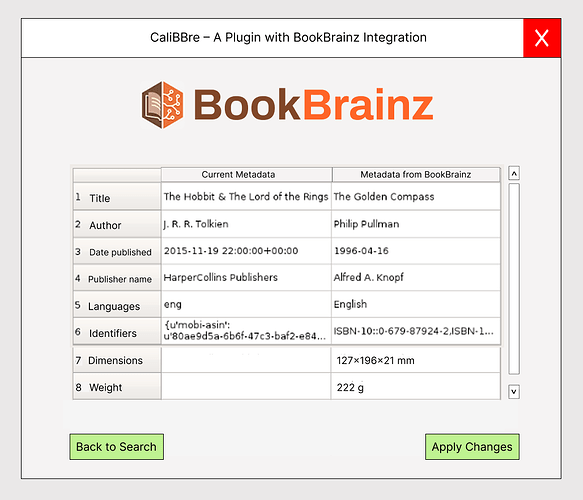Click the HarperCollins Publishers cell
The image size is (583, 500).
[x=246, y=278]
